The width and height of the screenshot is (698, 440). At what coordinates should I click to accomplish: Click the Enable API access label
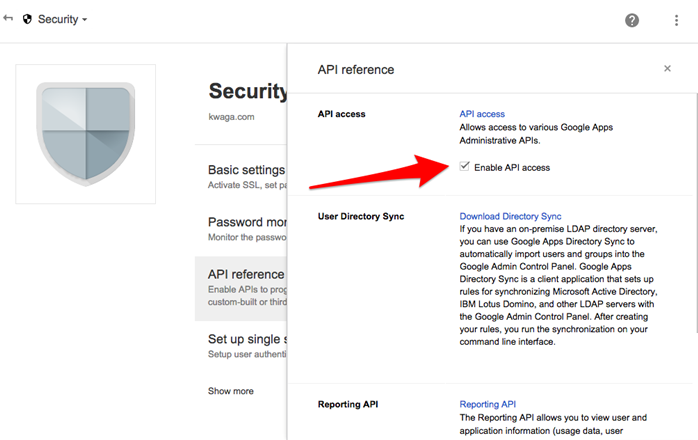512,168
